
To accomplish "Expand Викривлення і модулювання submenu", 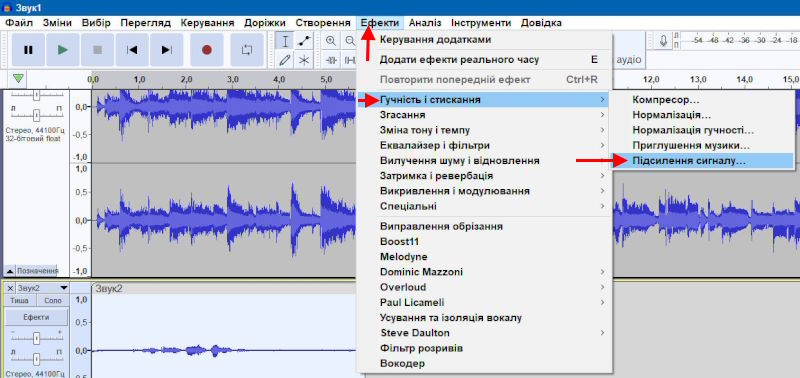I will pyautogui.click(x=484, y=191).
